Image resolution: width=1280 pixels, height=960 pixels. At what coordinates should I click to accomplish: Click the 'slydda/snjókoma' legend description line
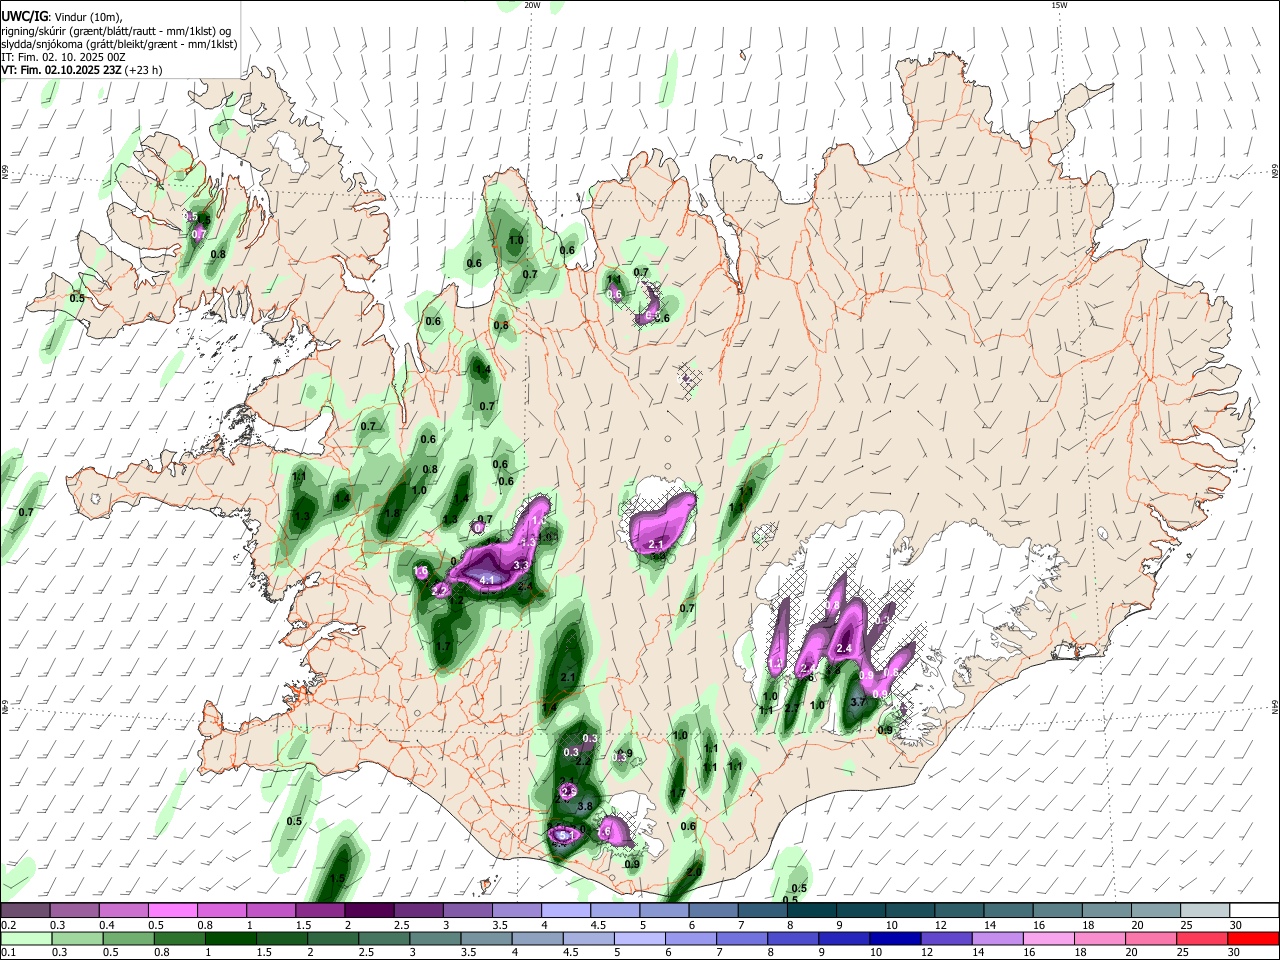coord(119,44)
